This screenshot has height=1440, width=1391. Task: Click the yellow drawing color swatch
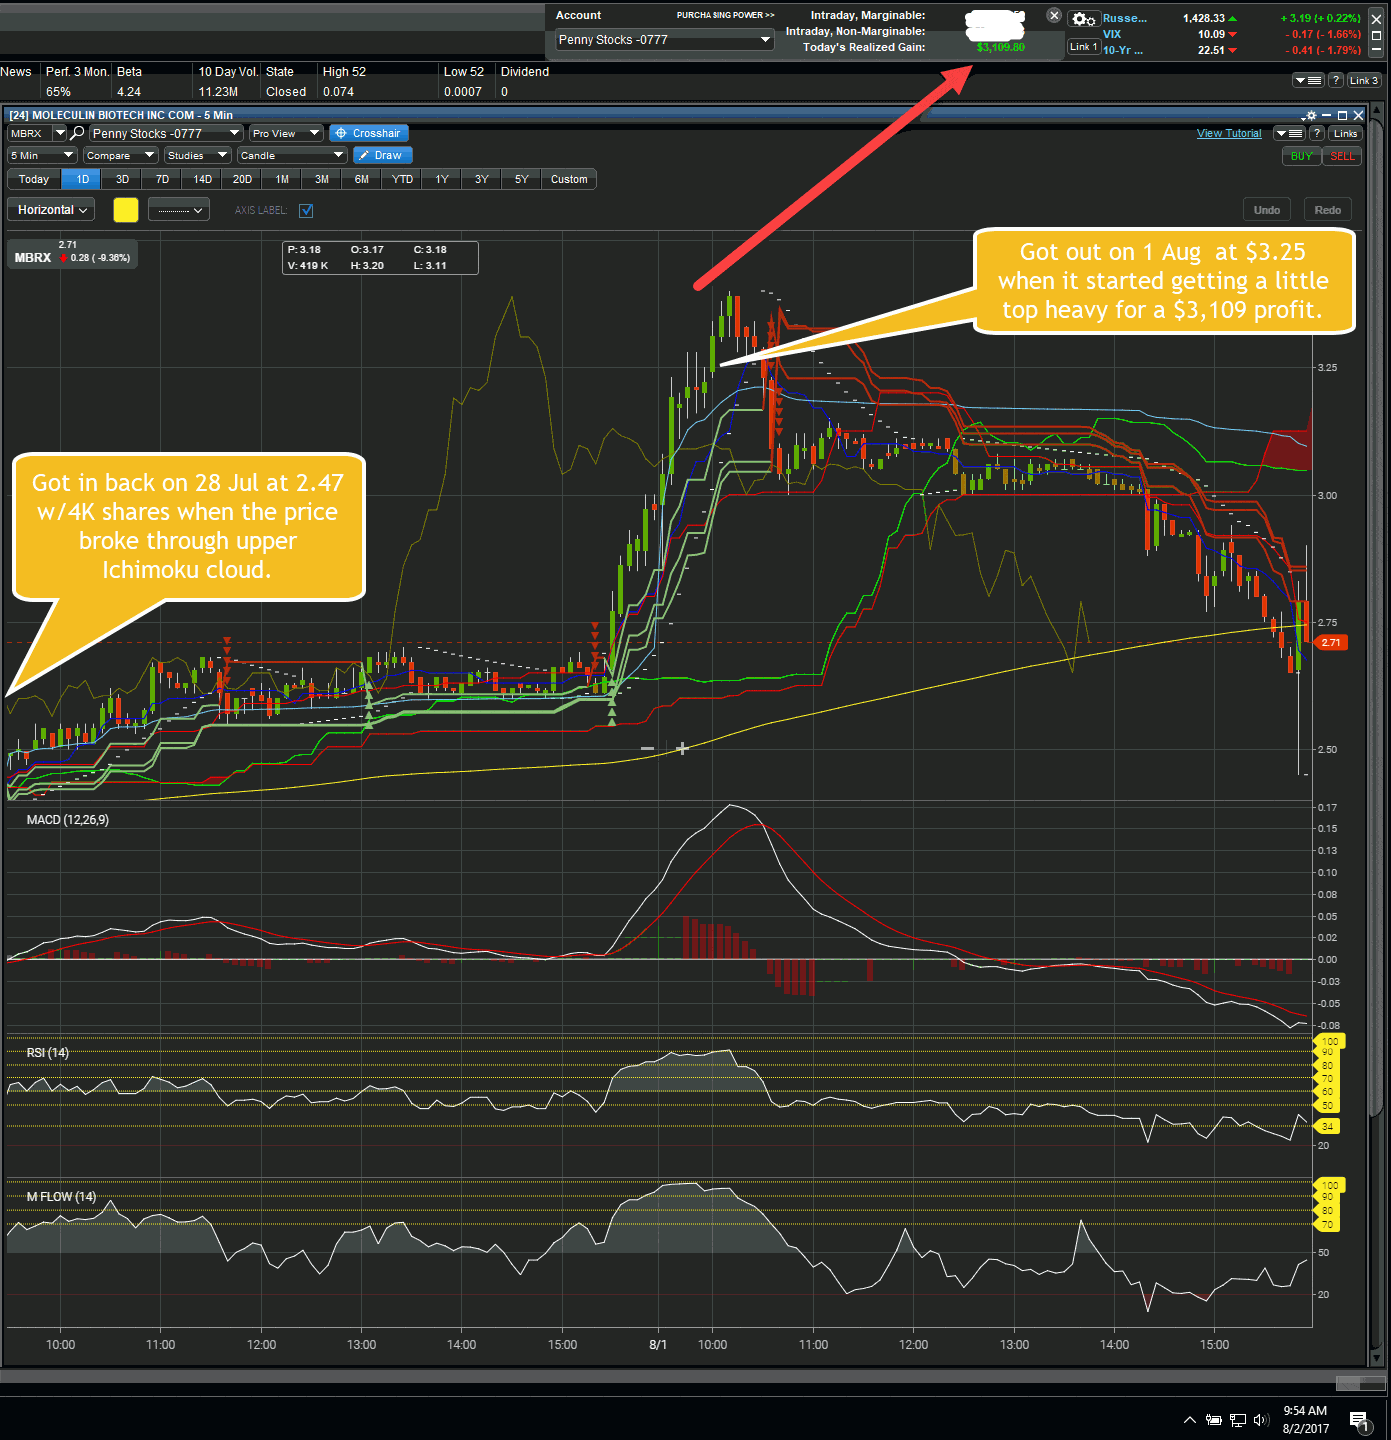[x=126, y=210]
